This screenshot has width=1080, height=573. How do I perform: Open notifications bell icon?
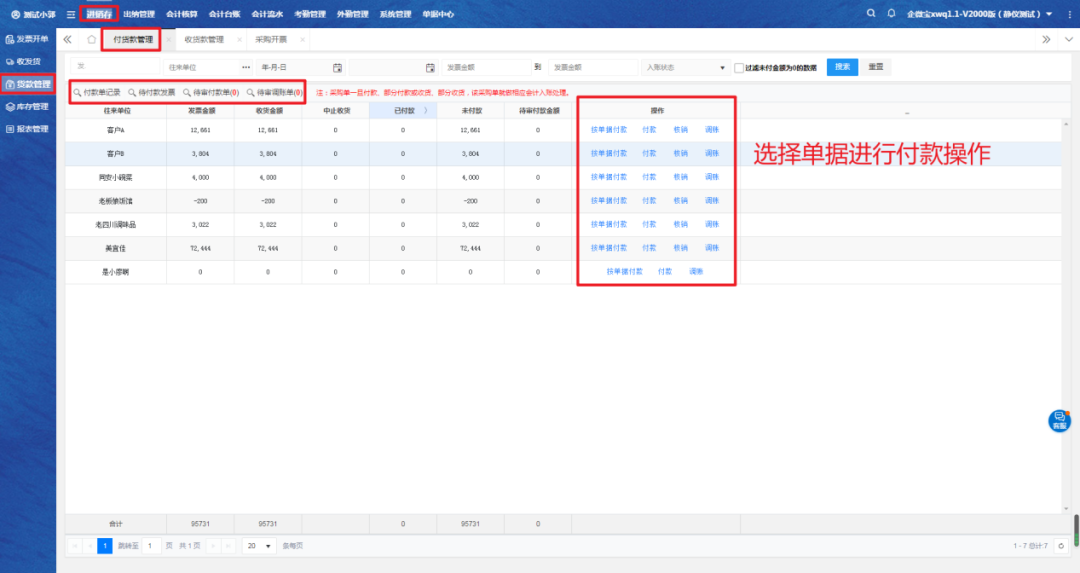[x=890, y=13]
